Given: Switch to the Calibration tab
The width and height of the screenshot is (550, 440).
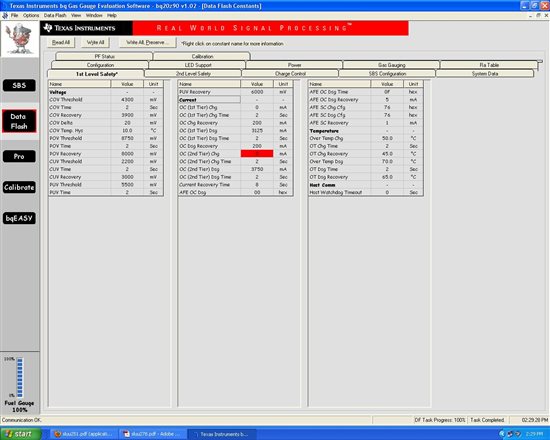Looking at the screenshot, I should pos(202,56).
